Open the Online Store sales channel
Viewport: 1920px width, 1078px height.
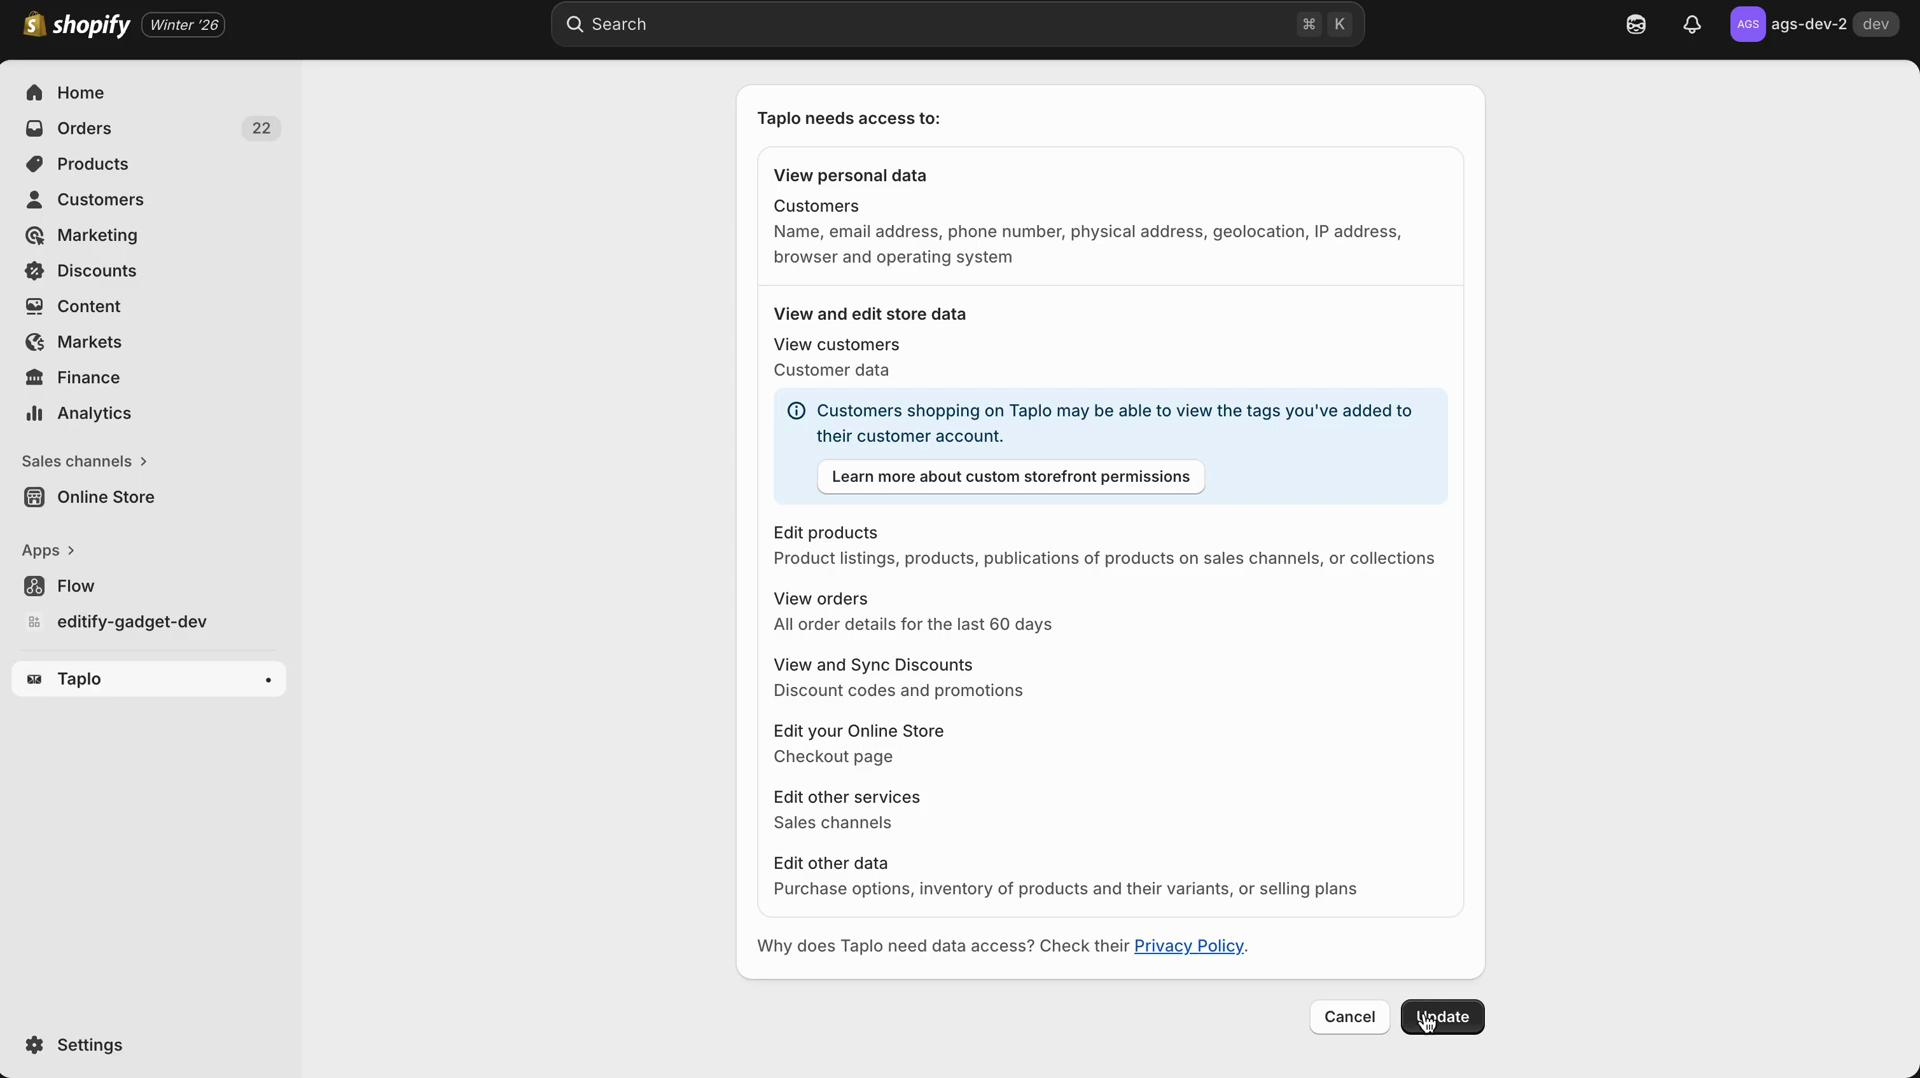(103, 497)
